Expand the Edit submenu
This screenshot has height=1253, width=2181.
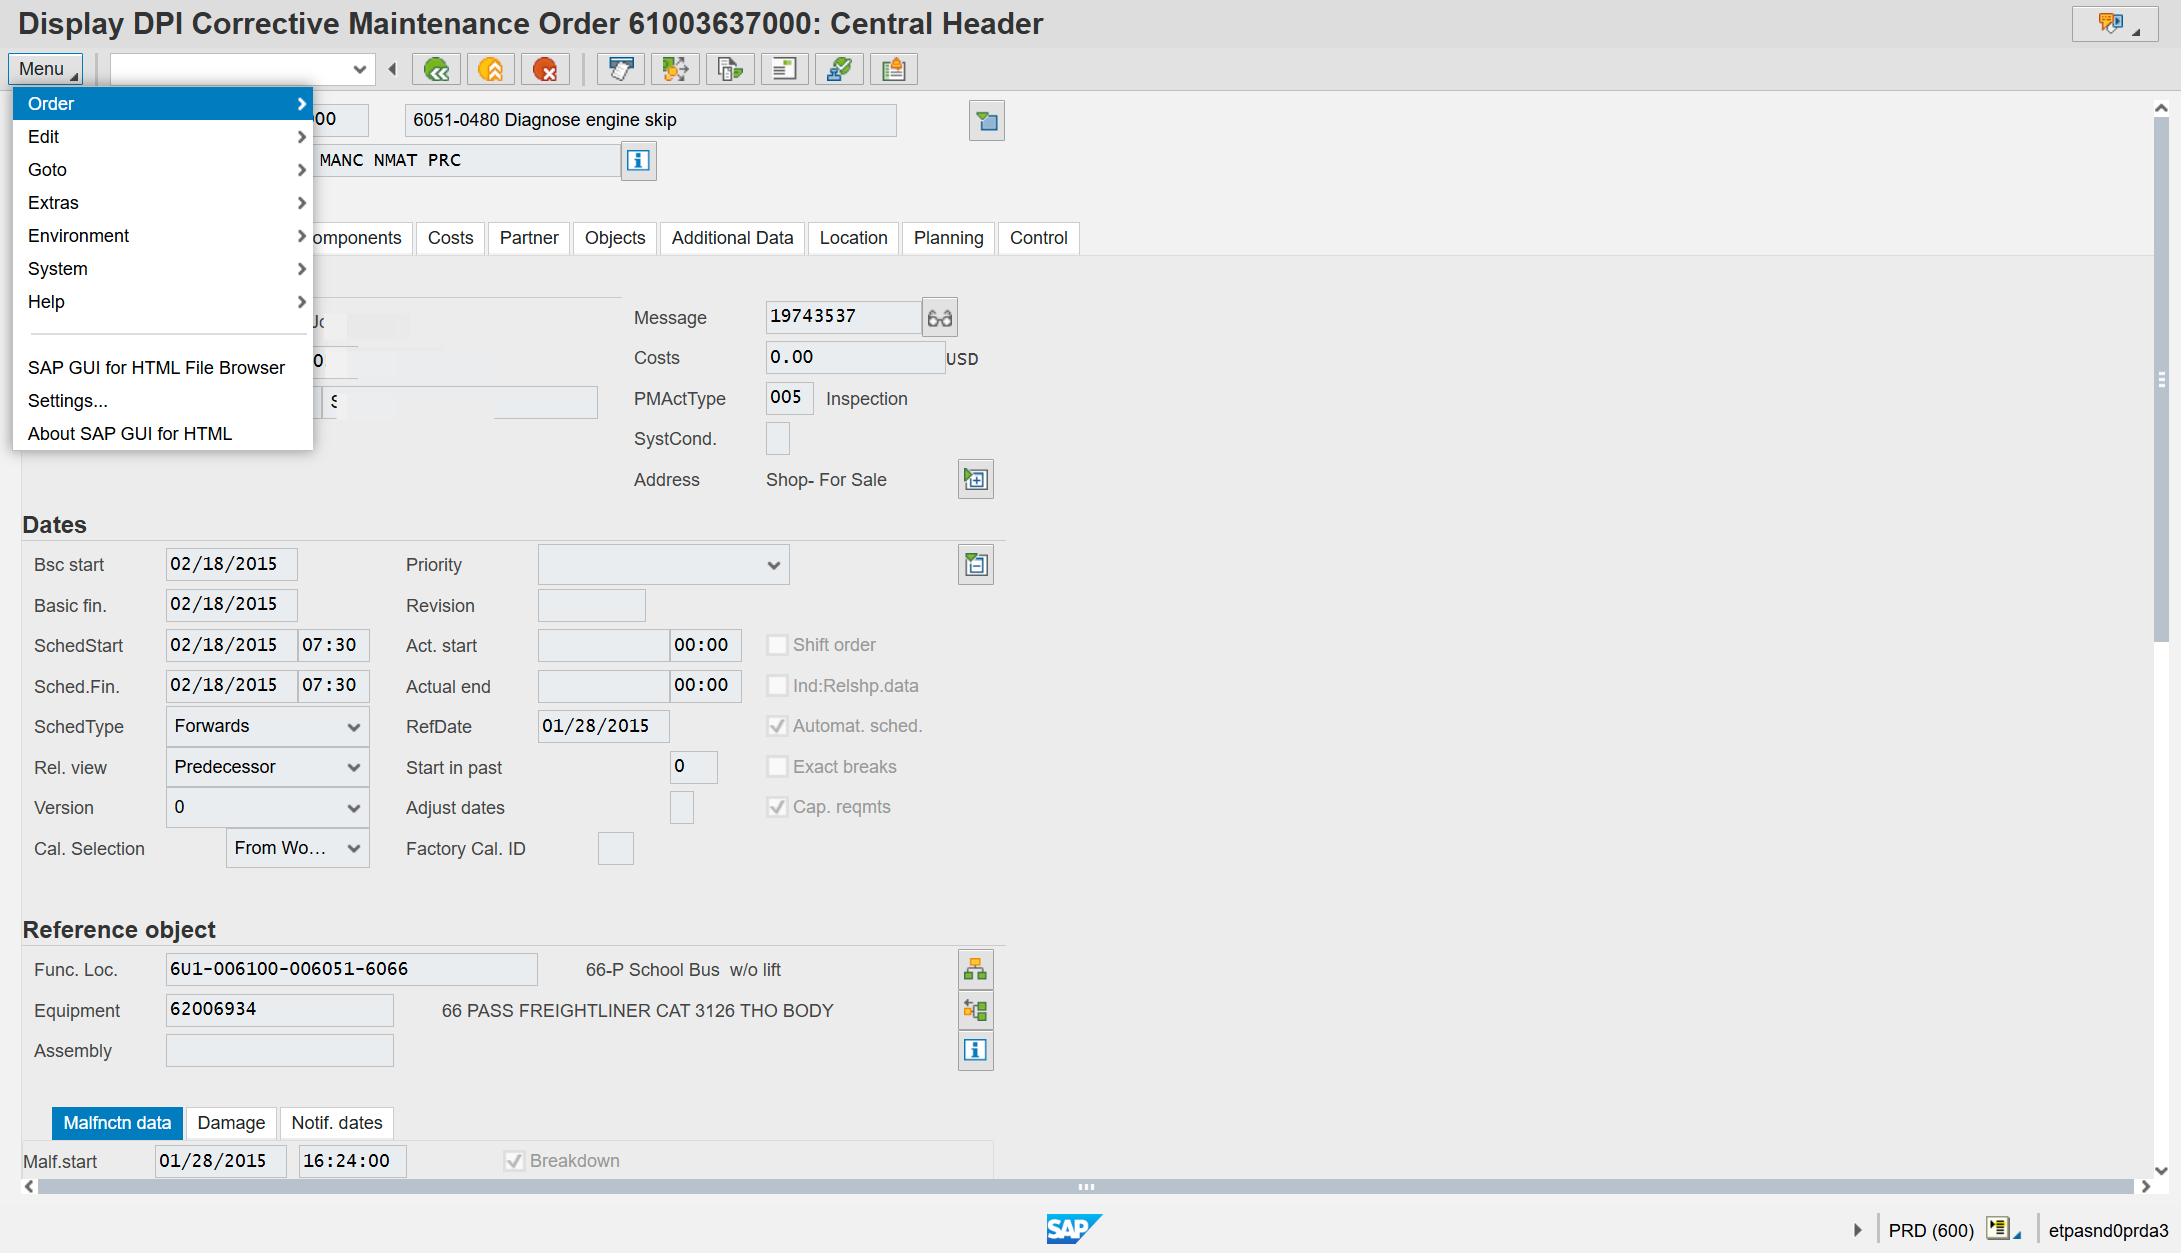(163, 137)
